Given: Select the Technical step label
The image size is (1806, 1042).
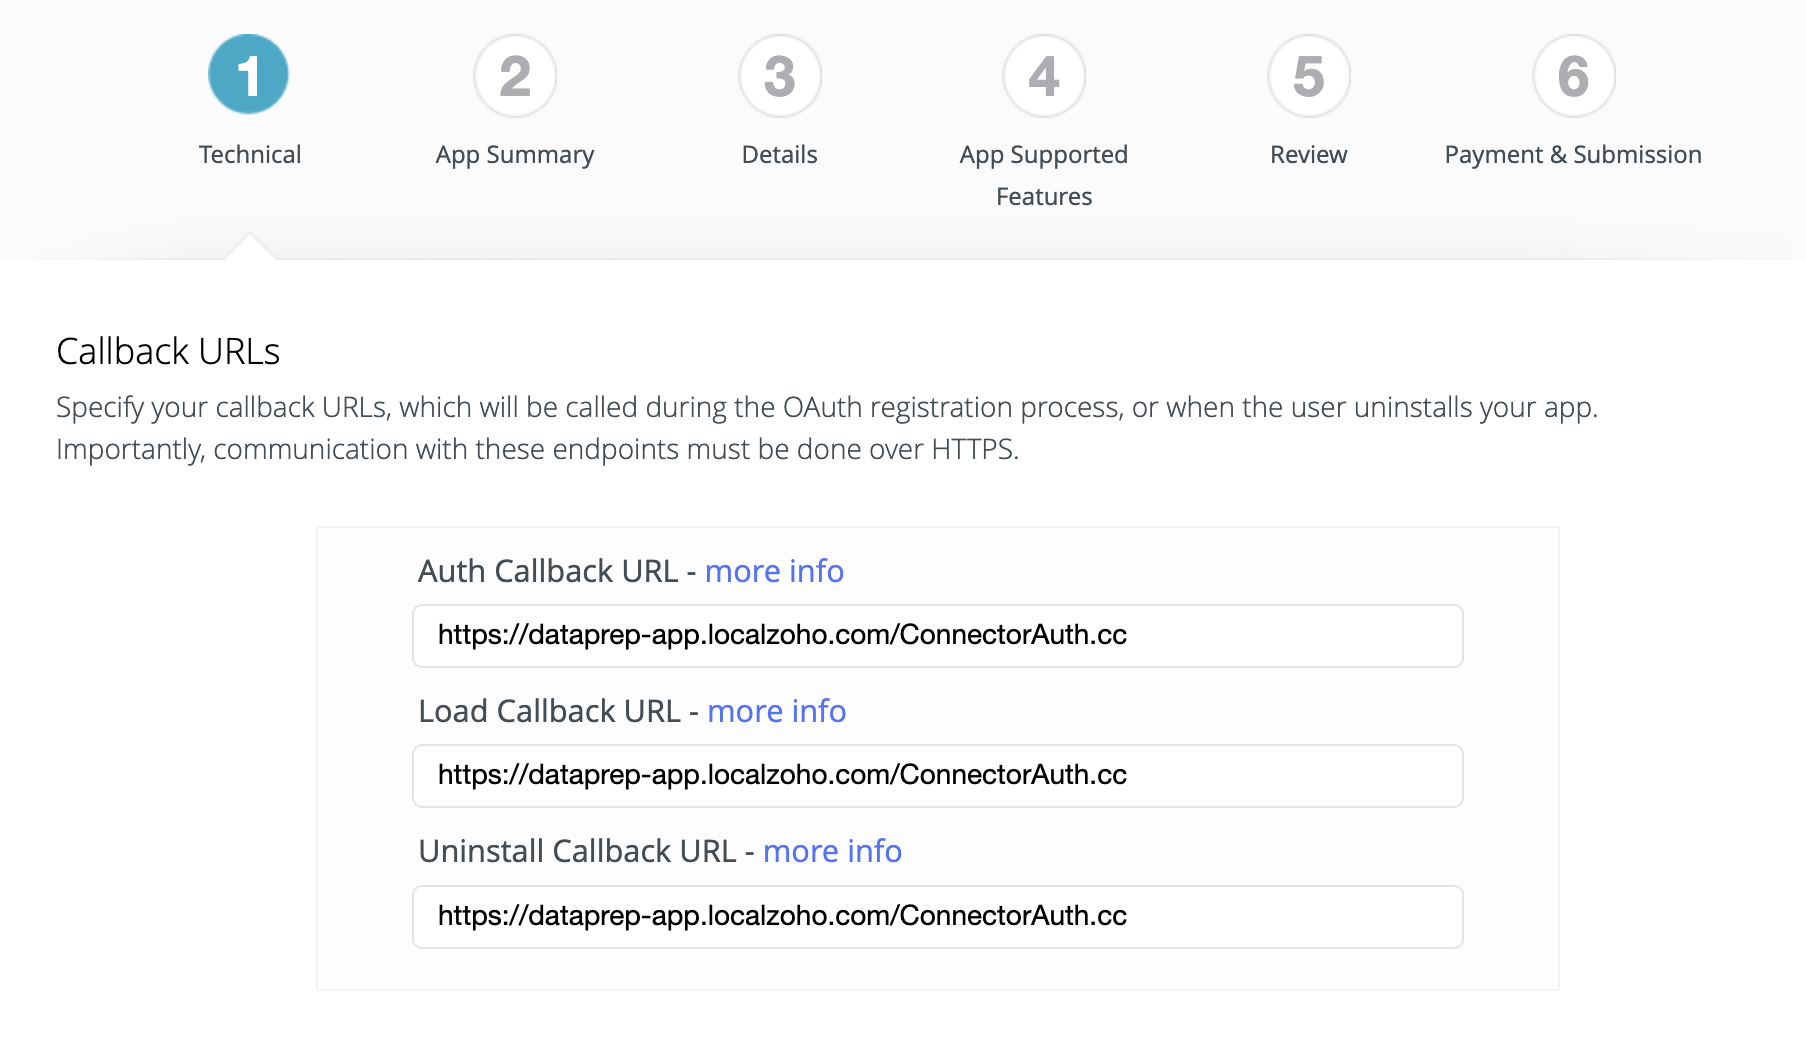Looking at the screenshot, I should [250, 155].
